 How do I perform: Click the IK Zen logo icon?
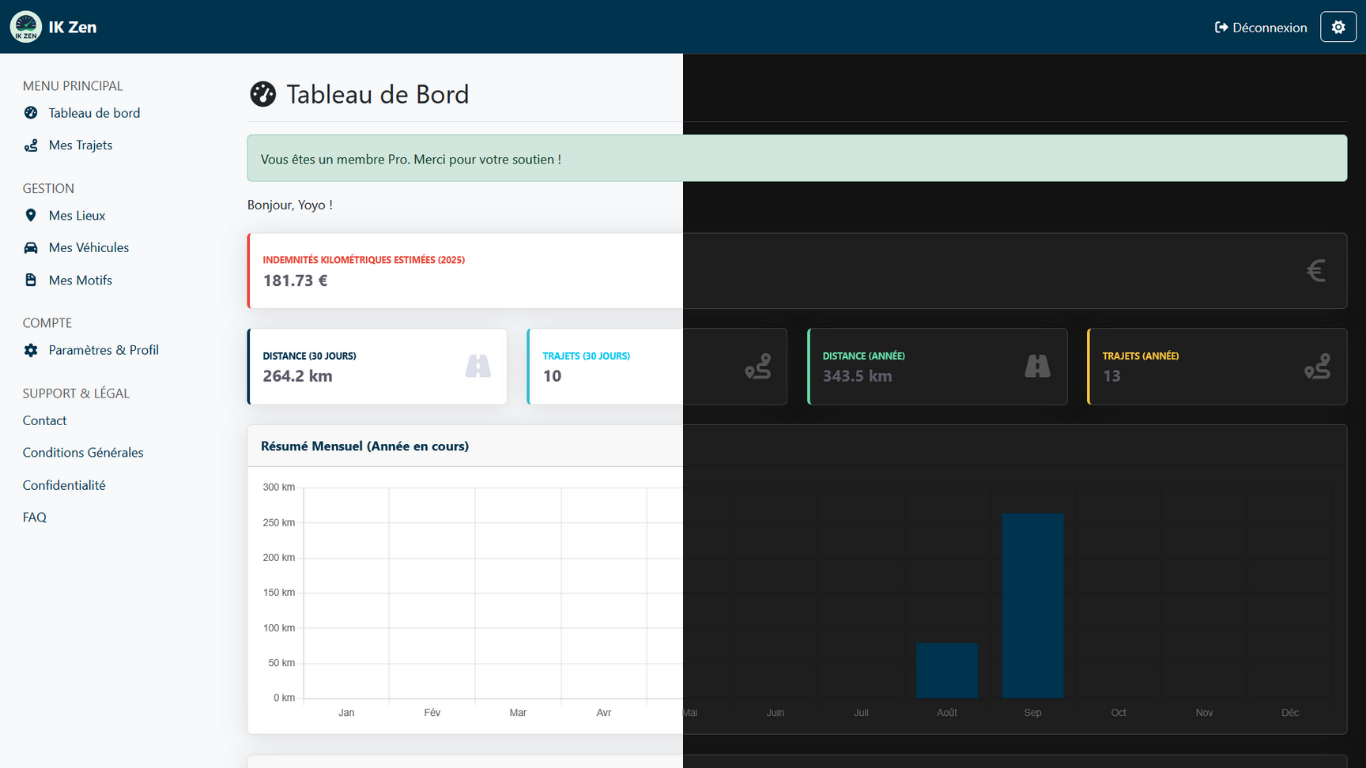26,27
